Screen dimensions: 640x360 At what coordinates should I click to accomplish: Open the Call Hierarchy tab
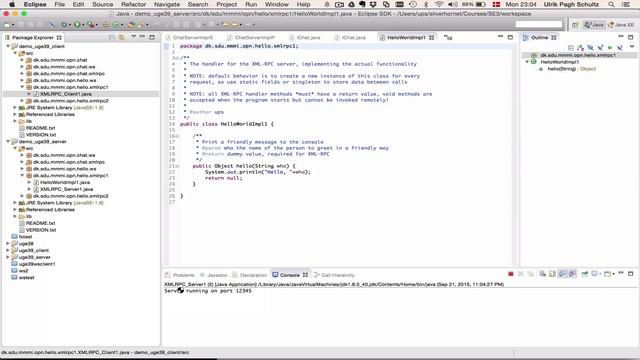(x=334, y=275)
